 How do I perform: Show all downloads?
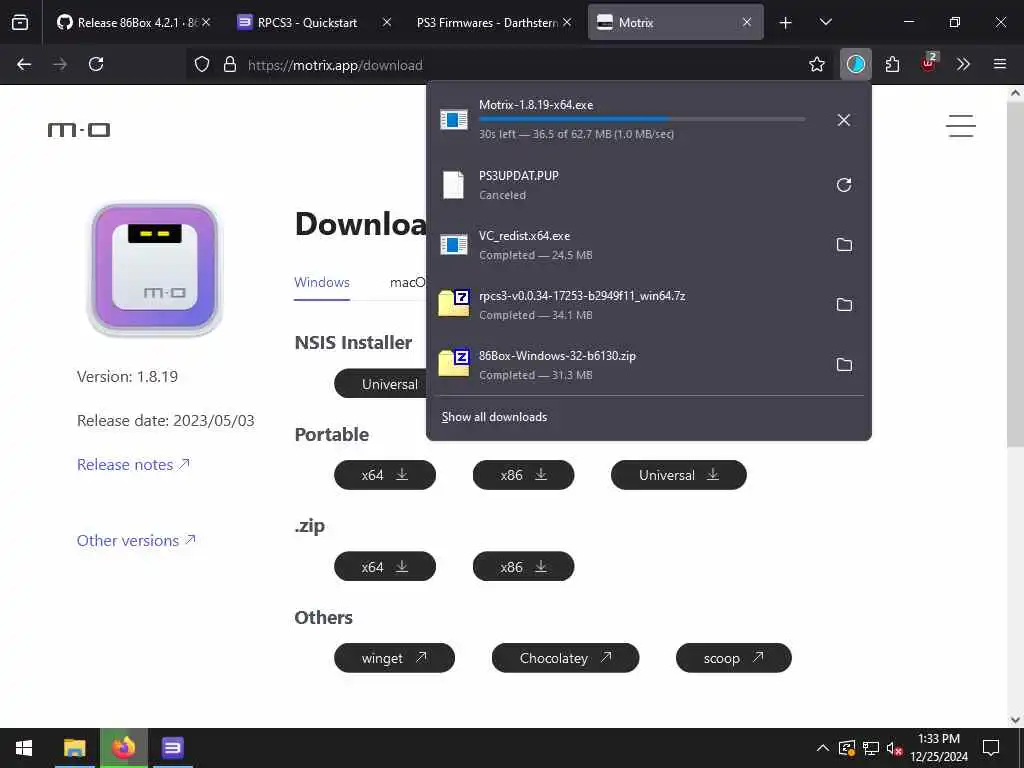click(x=494, y=417)
